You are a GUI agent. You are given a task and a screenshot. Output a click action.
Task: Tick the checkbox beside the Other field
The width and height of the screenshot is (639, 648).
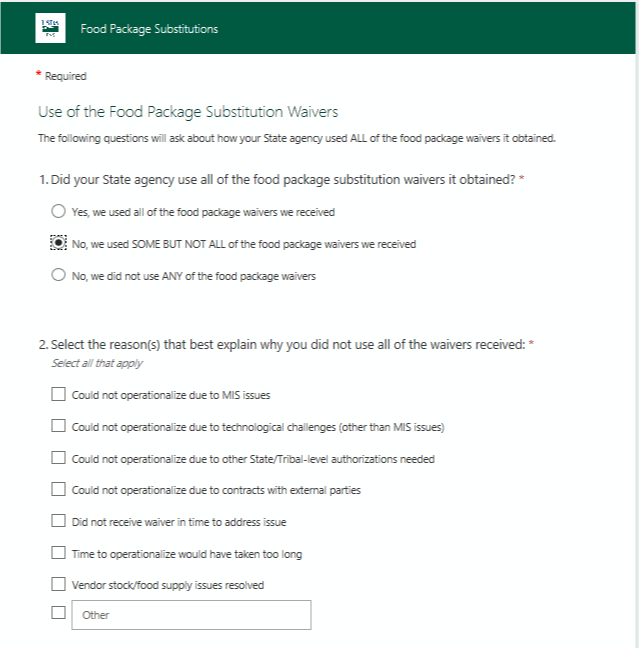[x=58, y=613]
